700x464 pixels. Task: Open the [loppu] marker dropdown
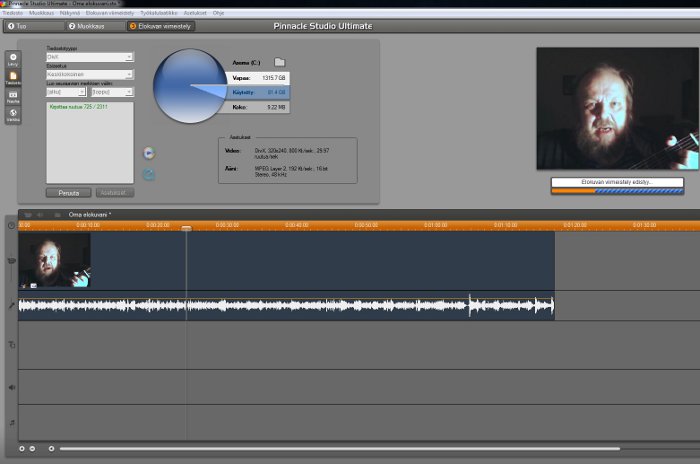click(112, 92)
